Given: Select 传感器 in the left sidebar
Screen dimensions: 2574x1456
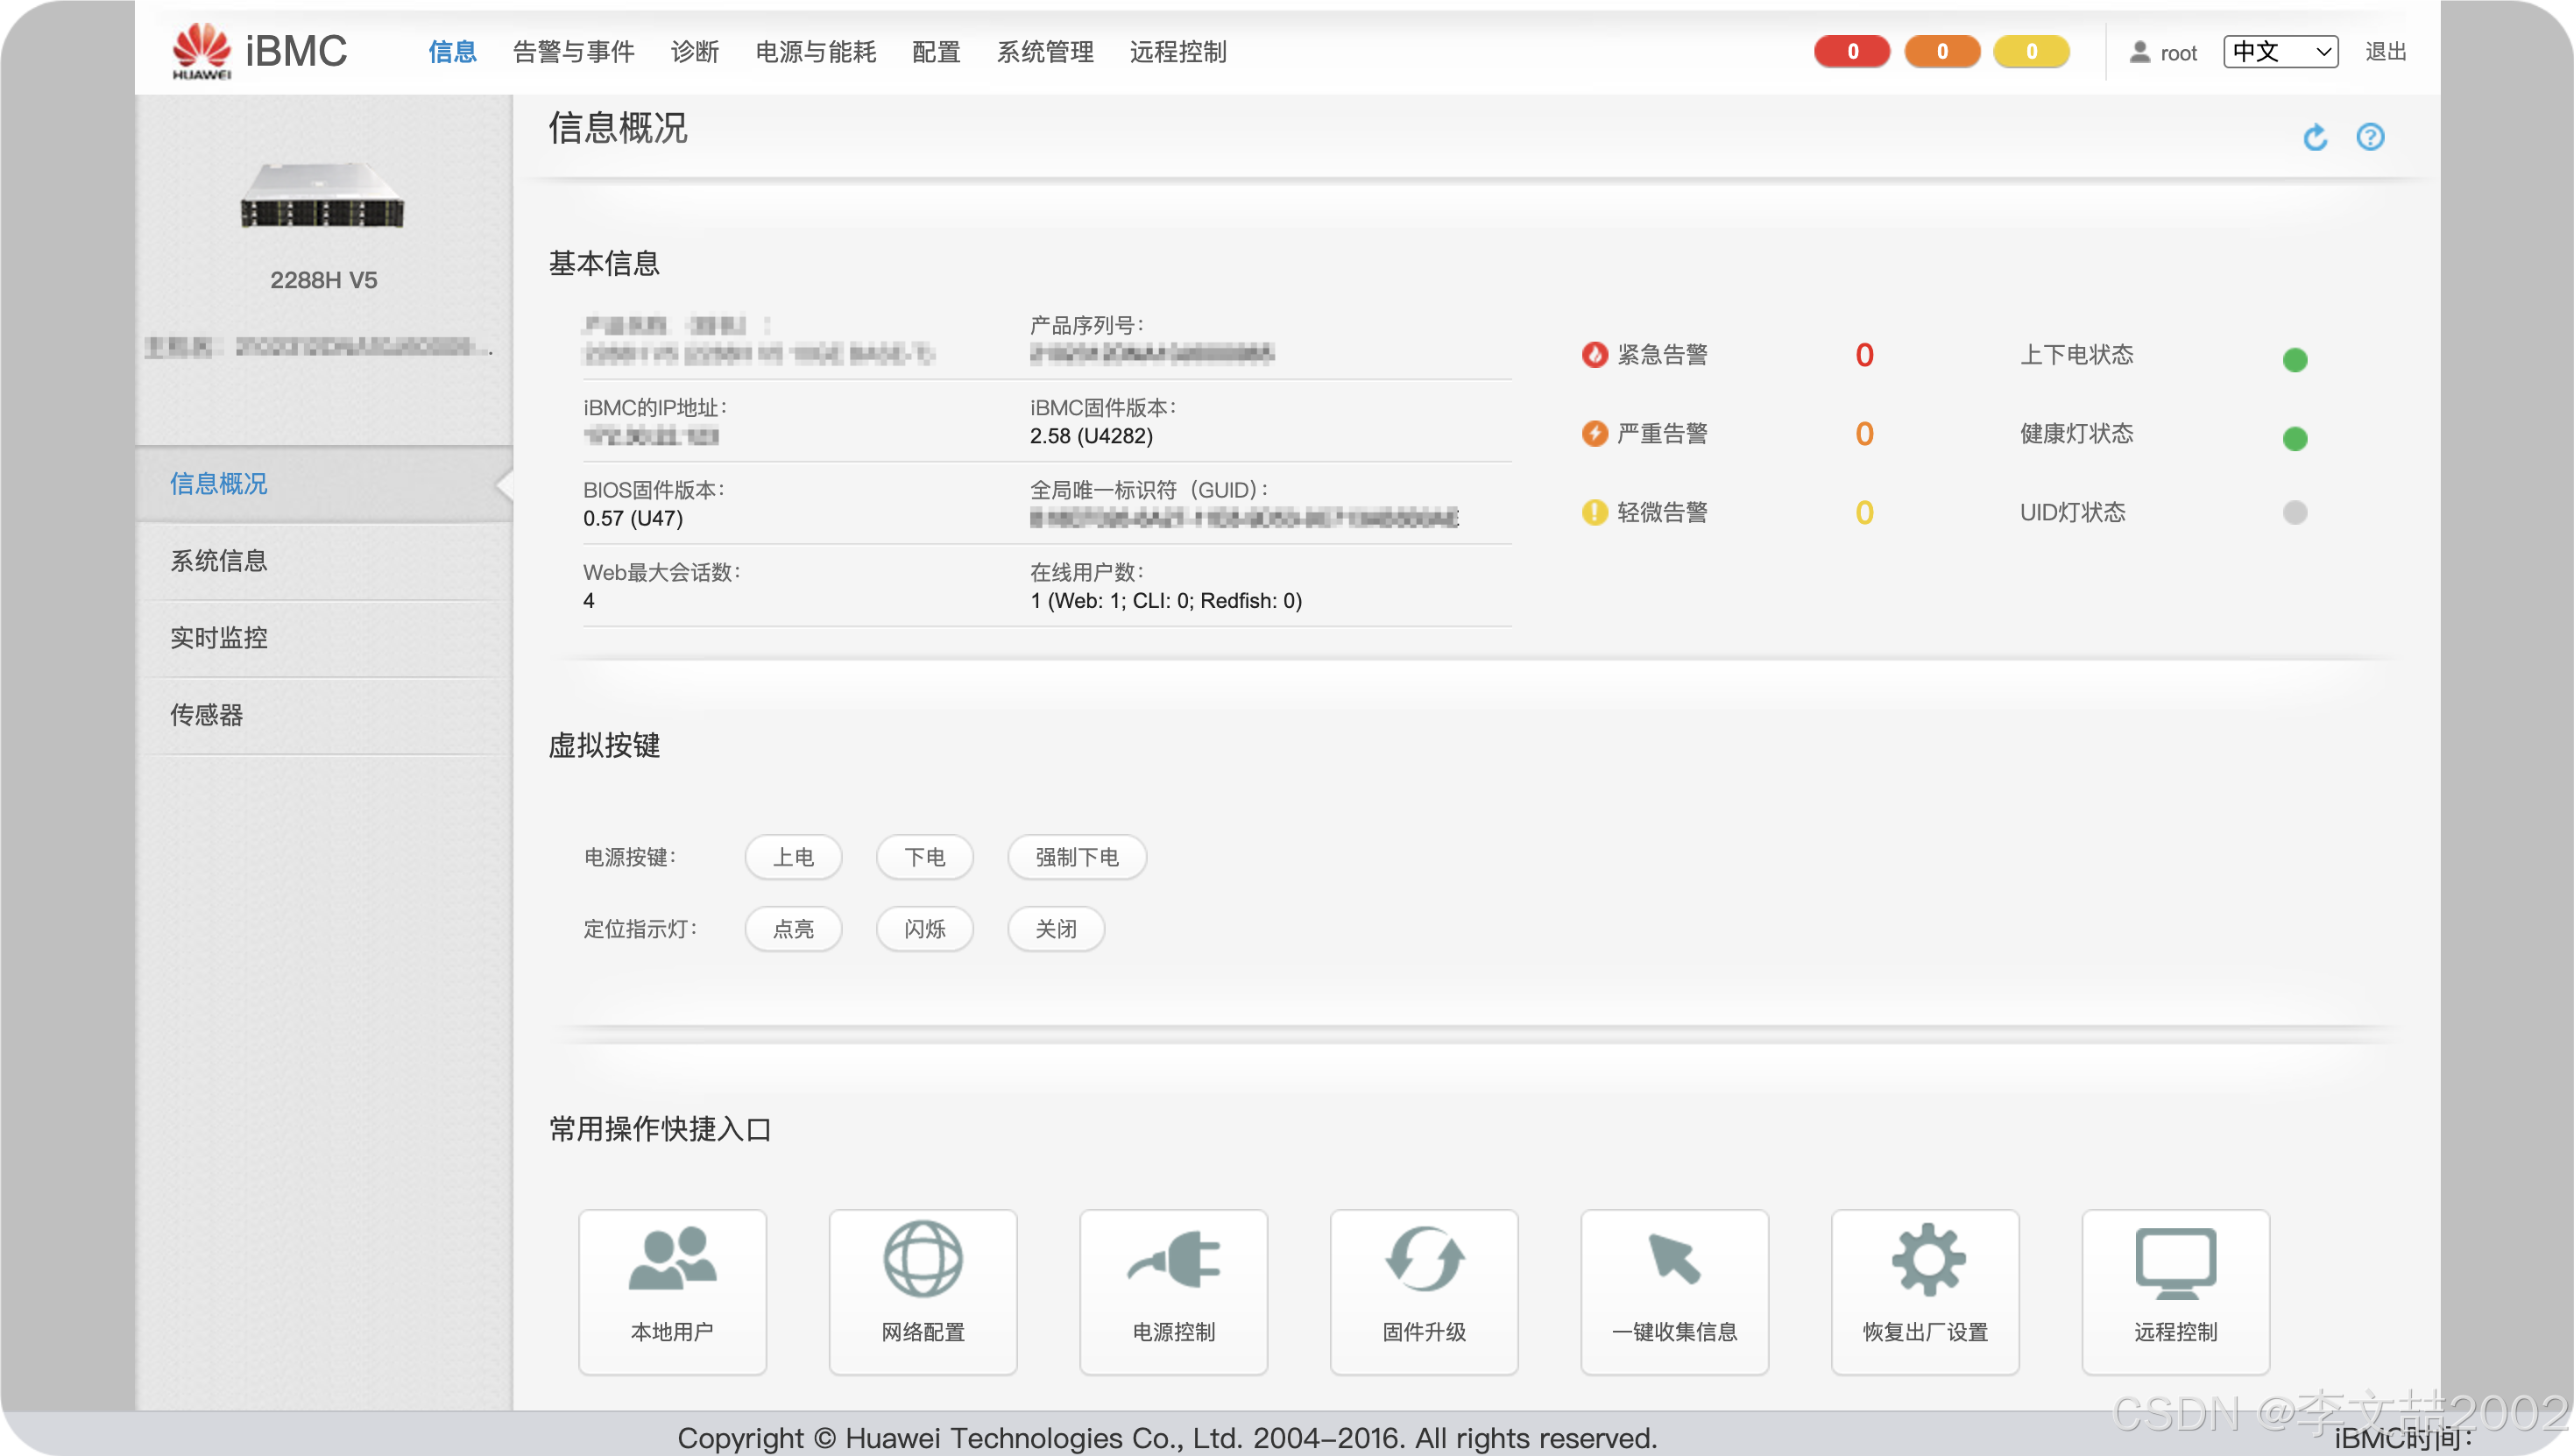Looking at the screenshot, I should 207,715.
